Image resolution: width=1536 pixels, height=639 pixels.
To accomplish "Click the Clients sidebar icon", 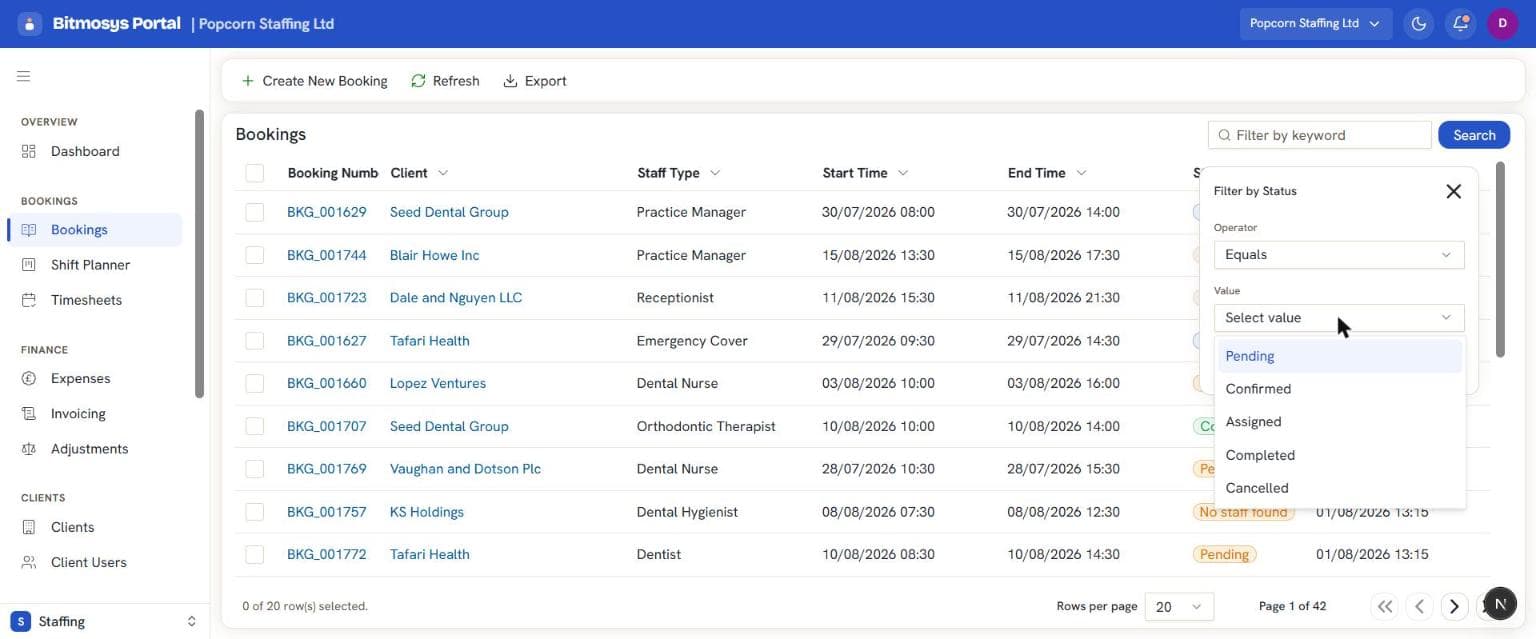I will coord(29,527).
